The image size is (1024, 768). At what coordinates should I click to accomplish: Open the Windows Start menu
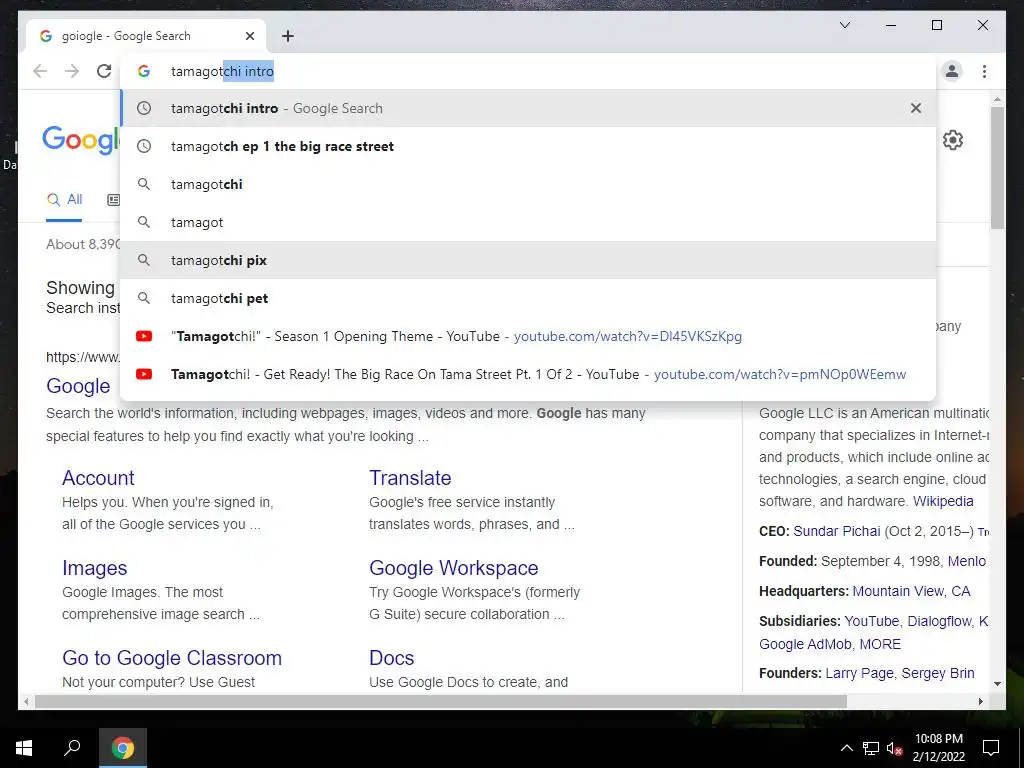[24, 748]
